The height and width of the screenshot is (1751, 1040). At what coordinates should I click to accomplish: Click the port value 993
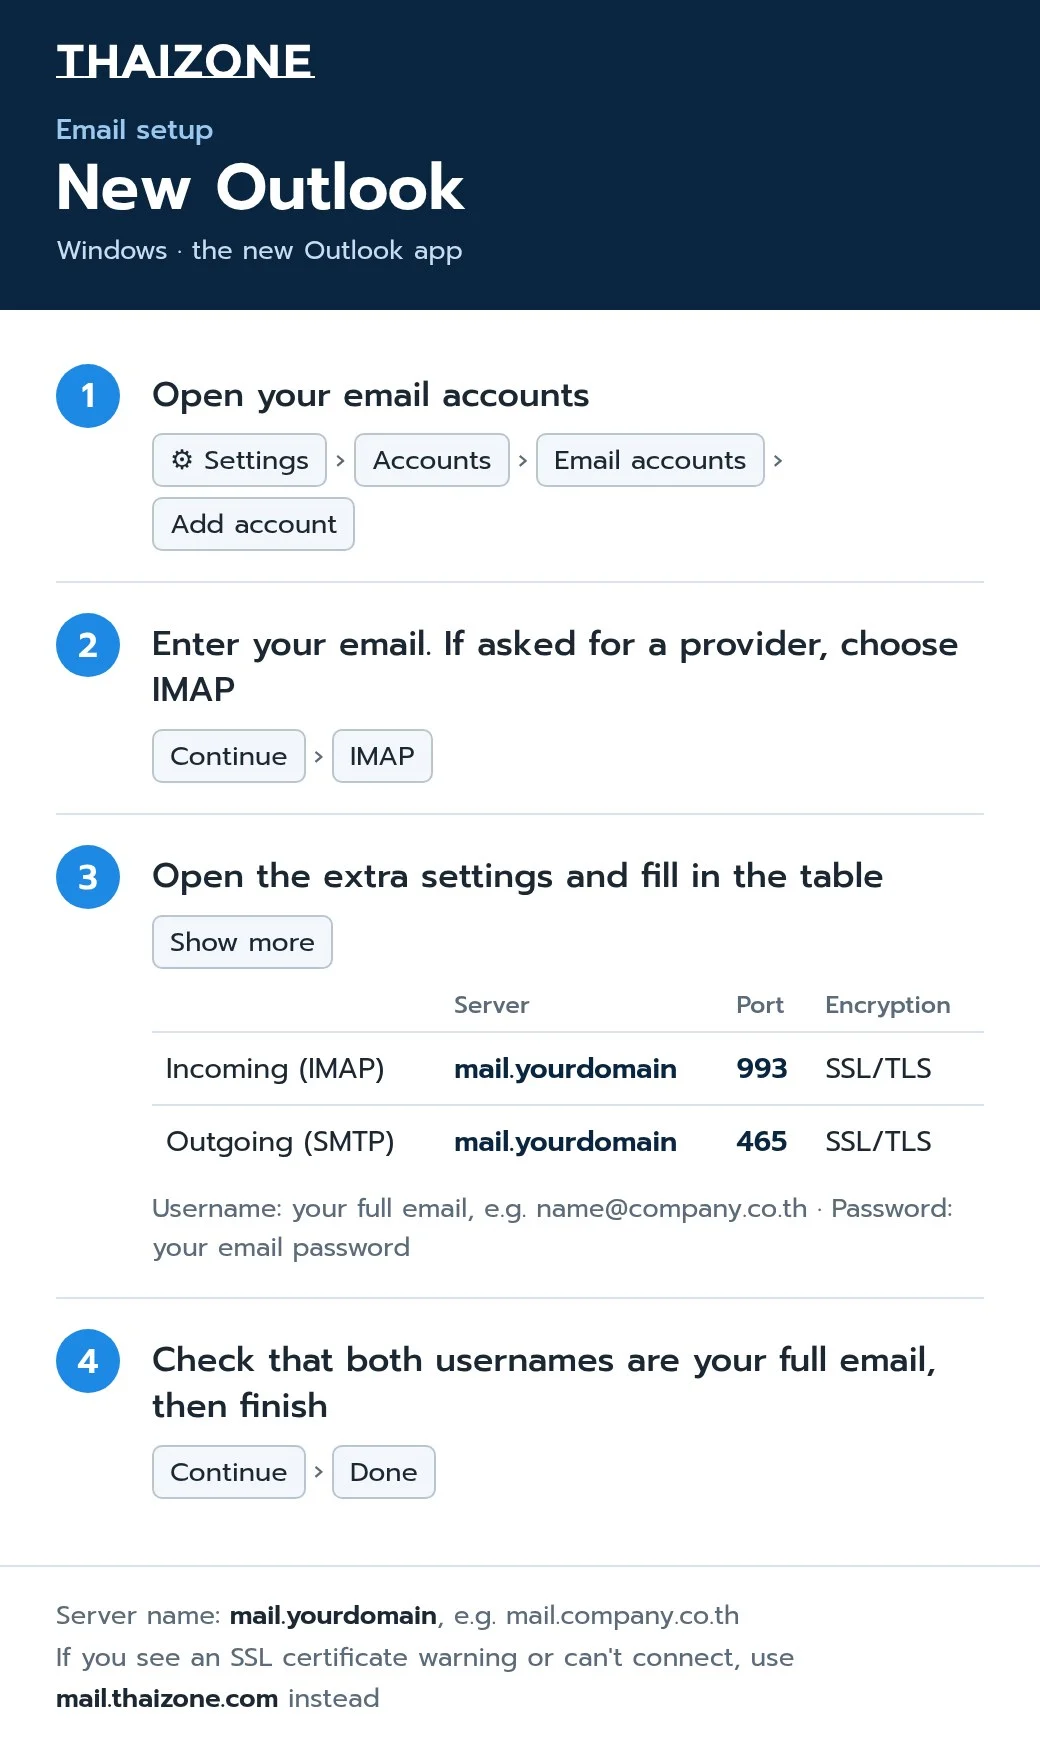pyautogui.click(x=762, y=1069)
